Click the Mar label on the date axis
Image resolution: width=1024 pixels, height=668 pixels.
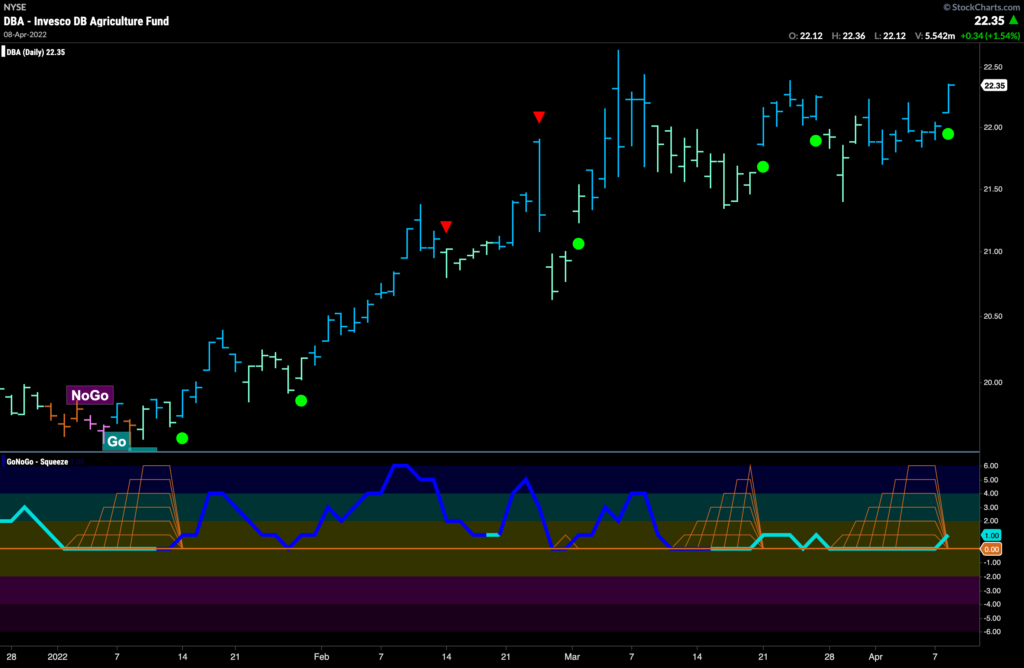[572, 657]
